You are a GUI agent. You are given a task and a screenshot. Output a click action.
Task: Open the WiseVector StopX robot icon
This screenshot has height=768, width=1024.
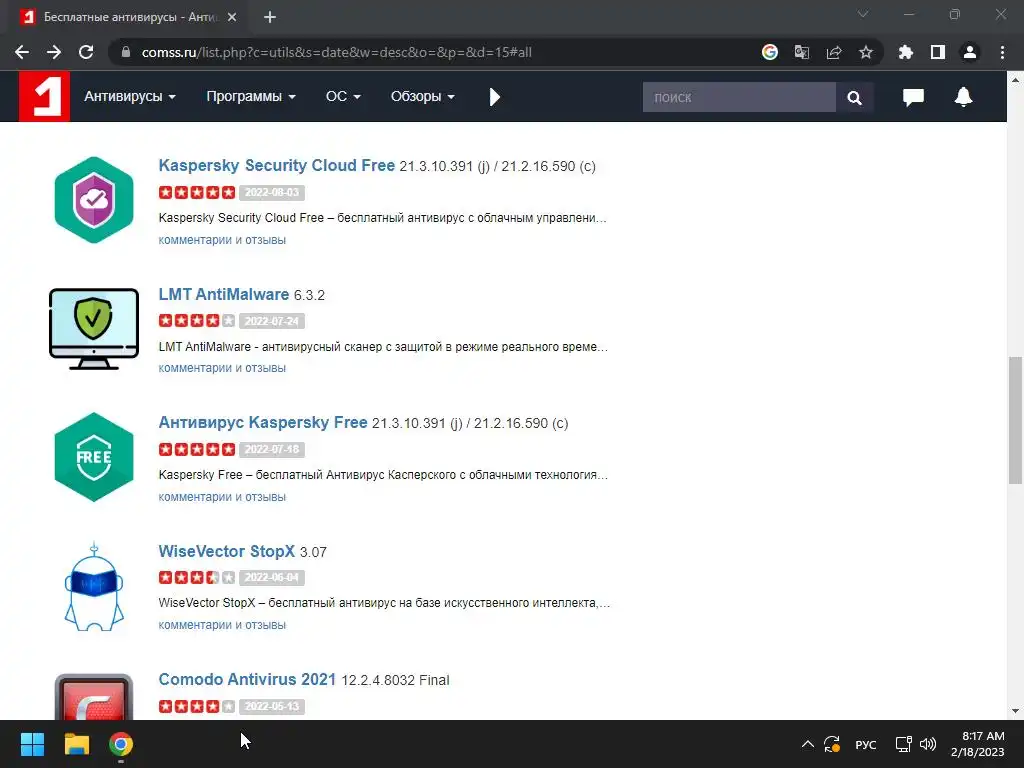(x=94, y=586)
